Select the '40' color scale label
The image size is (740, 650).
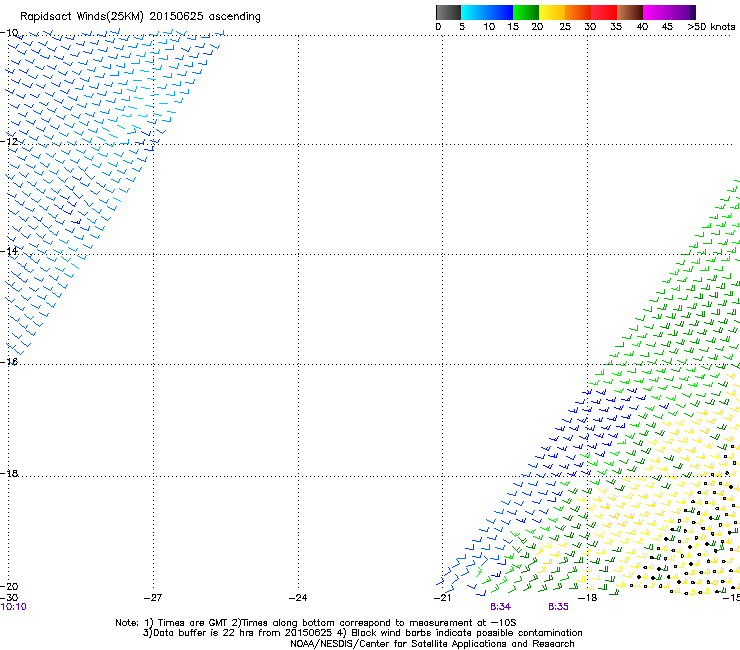[642, 27]
